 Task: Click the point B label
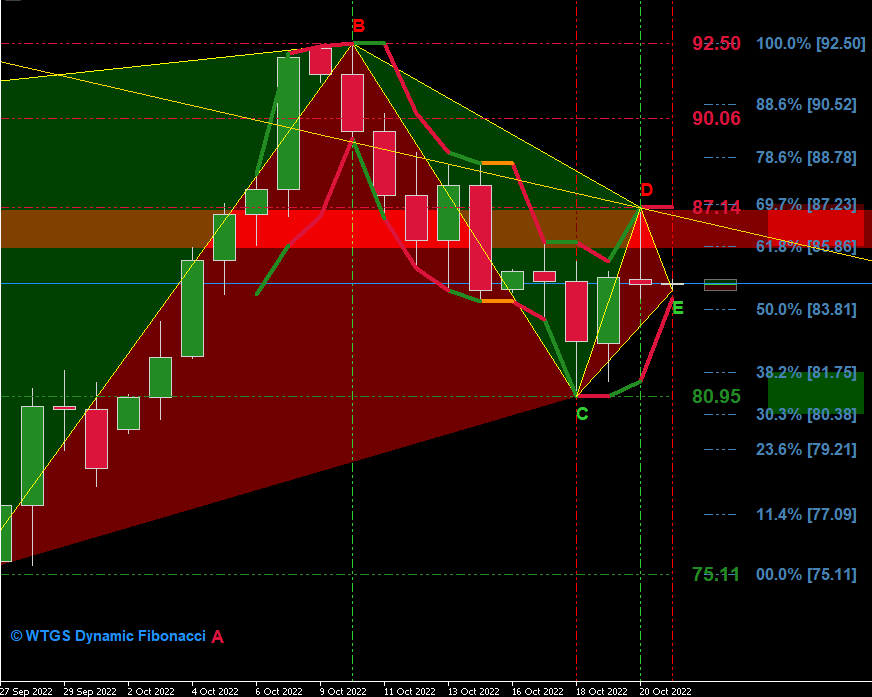(359, 26)
